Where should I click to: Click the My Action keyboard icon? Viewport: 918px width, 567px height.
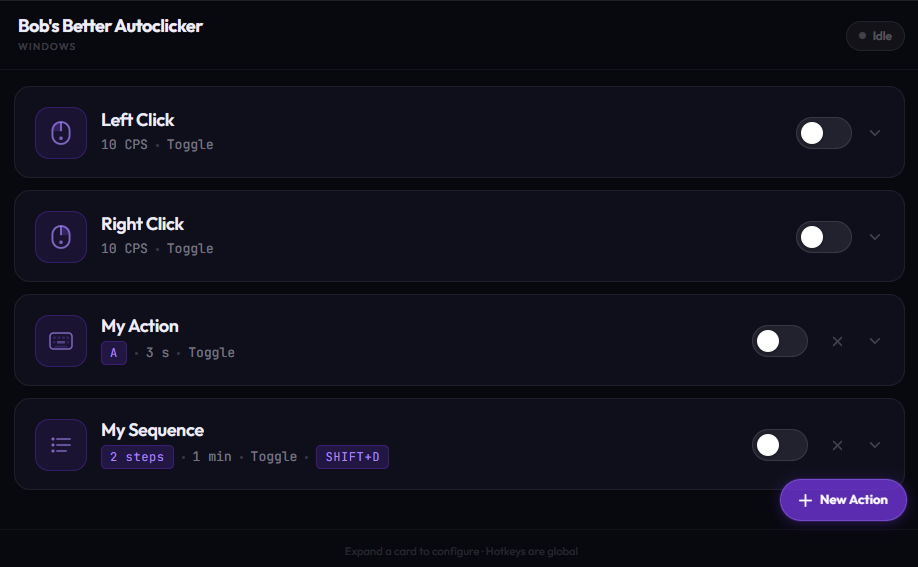(x=61, y=341)
